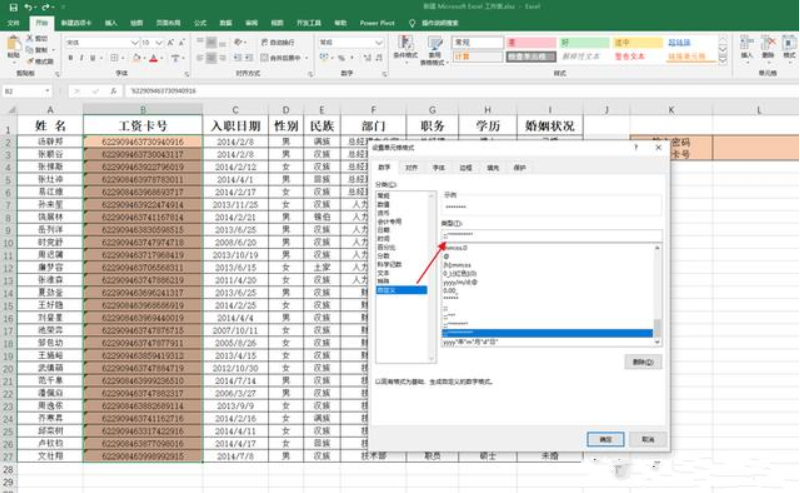The width and height of the screenshot is (800, 493).
Task: Select the green 'Good' cell style
Action: point(584,42)
